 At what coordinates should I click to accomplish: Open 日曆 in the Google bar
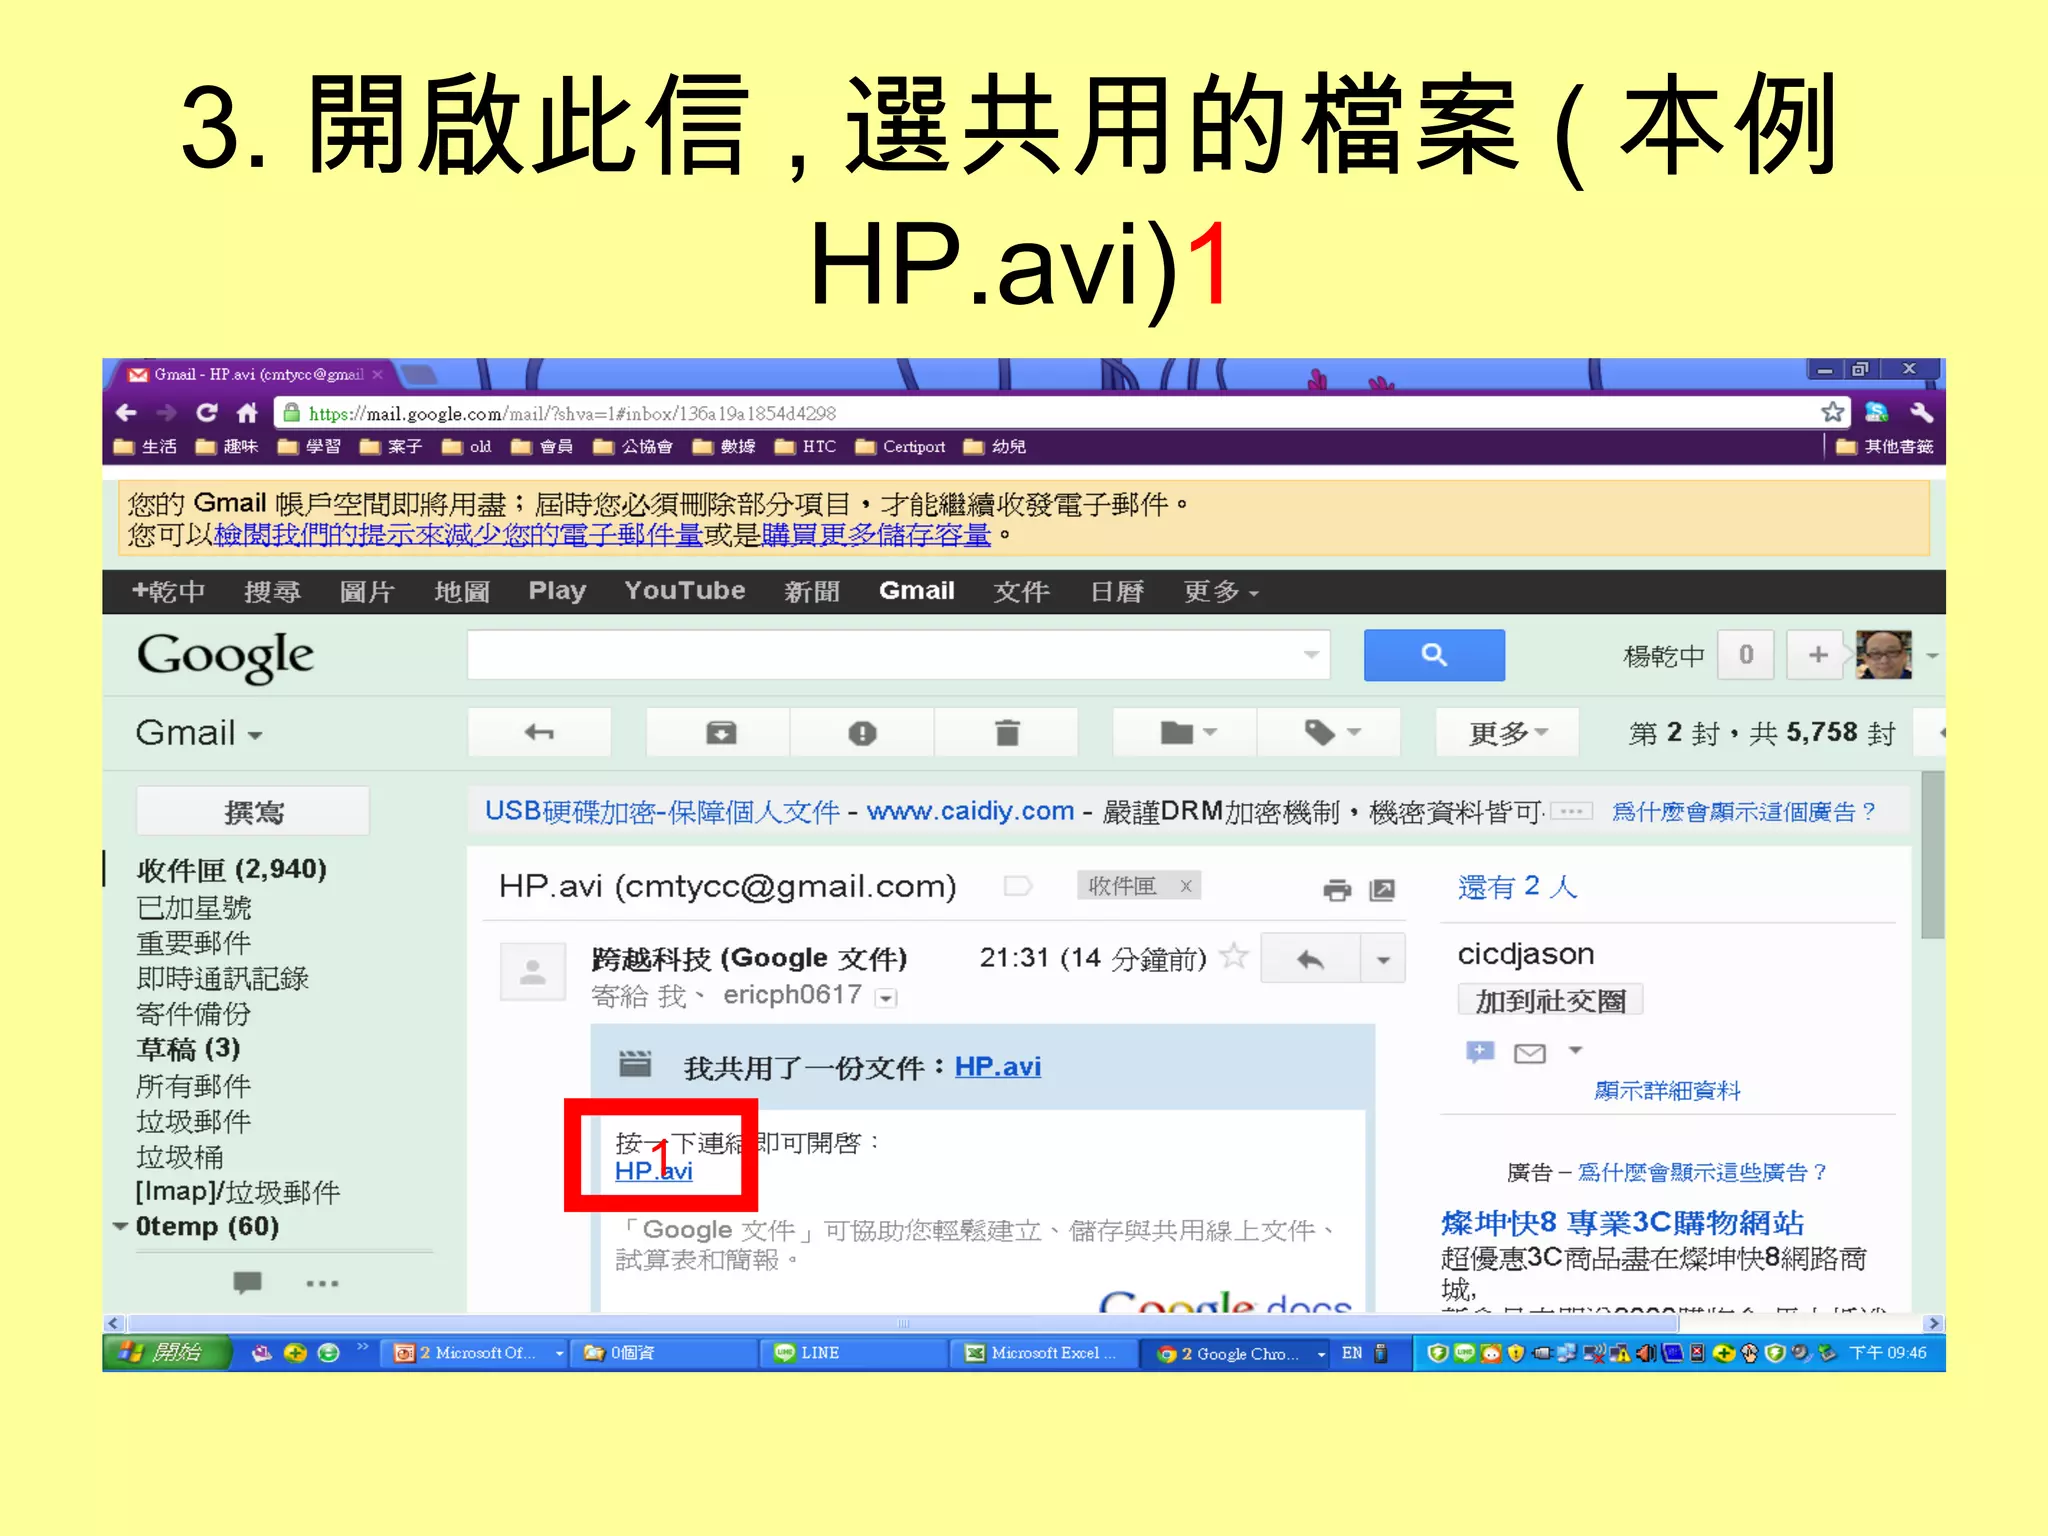1116,592
